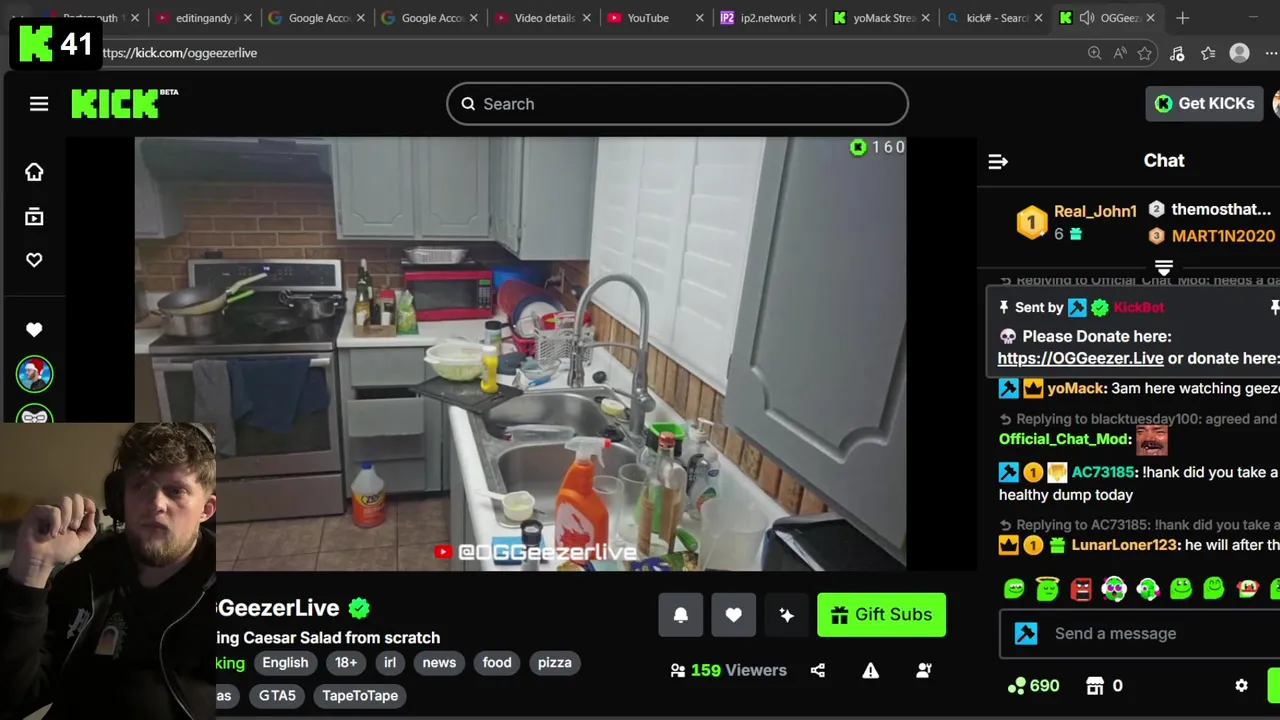Click the live stream video player
Image resolution: width=1280 pixels, height=720 pixels.
click(x=520, y=354)
